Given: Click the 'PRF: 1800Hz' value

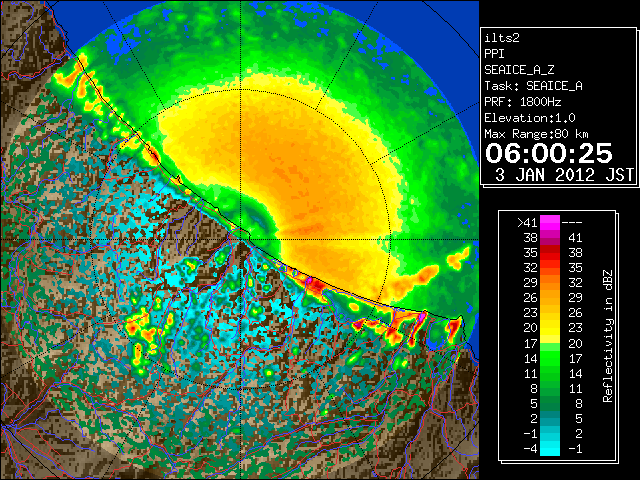Looking at the screenshot, I should coord(523,102).
